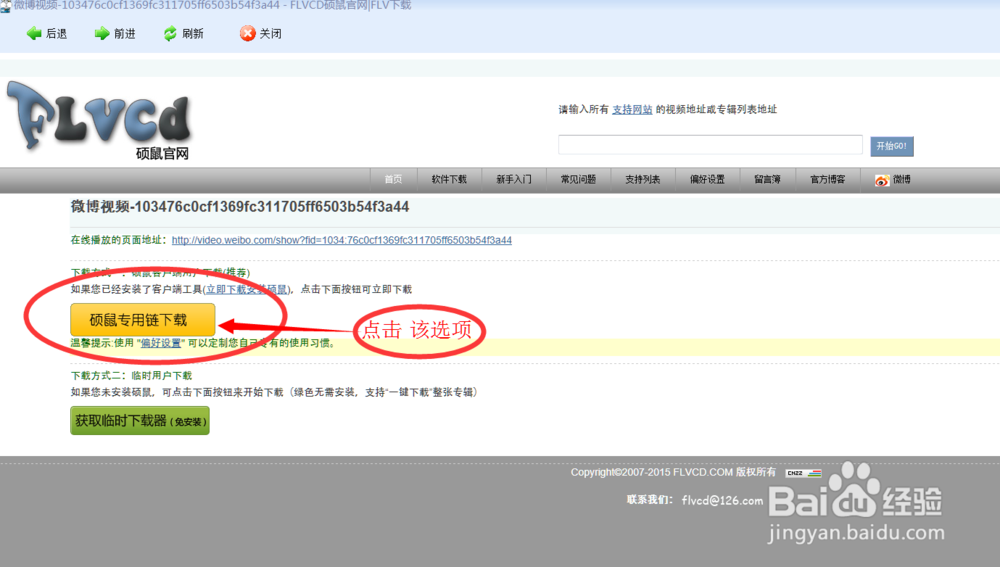Click the flvcd@126.com contact email
Screen dimensions: 1000x567
tap(722, 501)
